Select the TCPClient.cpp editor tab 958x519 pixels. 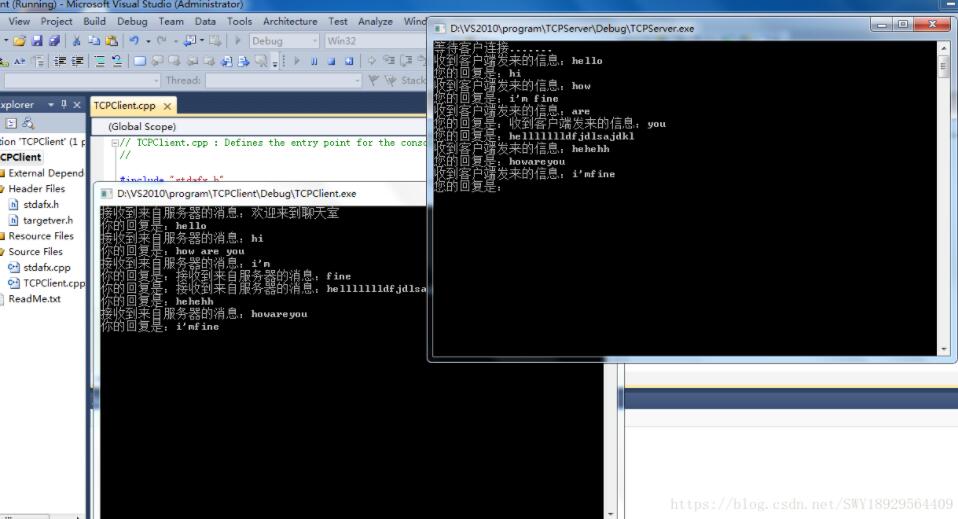pos(125,106)
